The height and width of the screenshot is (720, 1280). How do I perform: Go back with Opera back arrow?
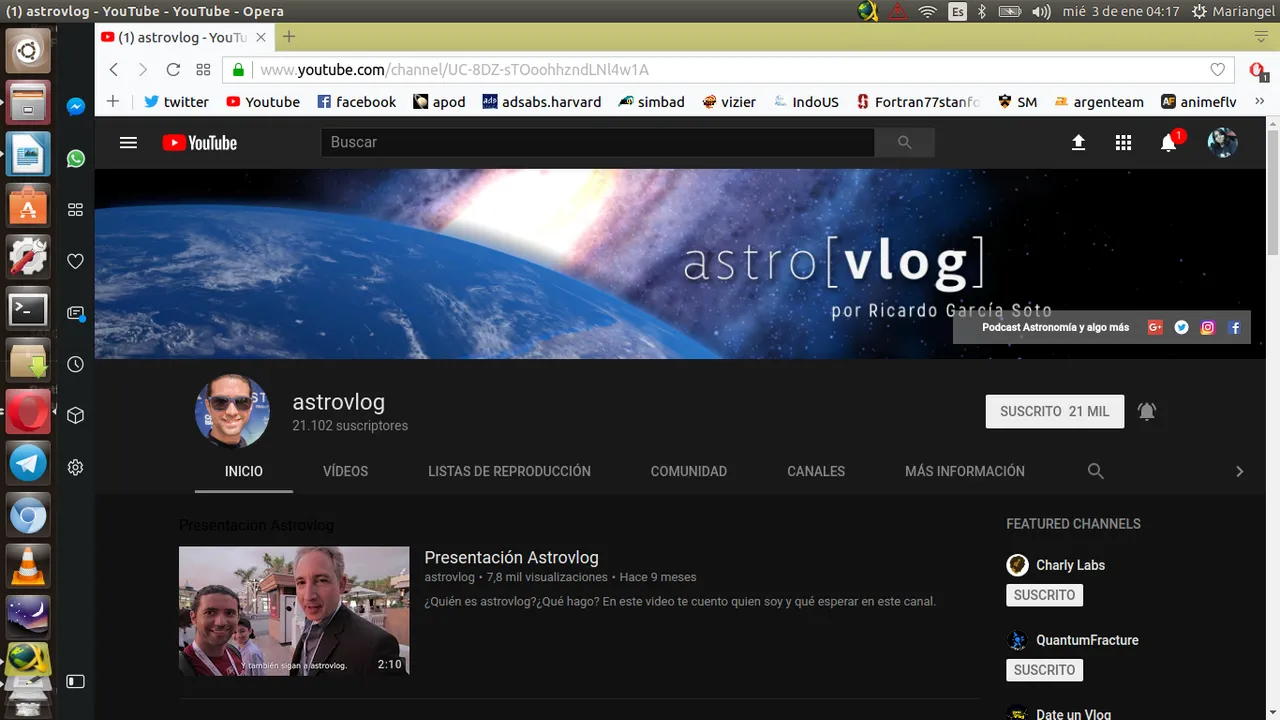[113, 70]
